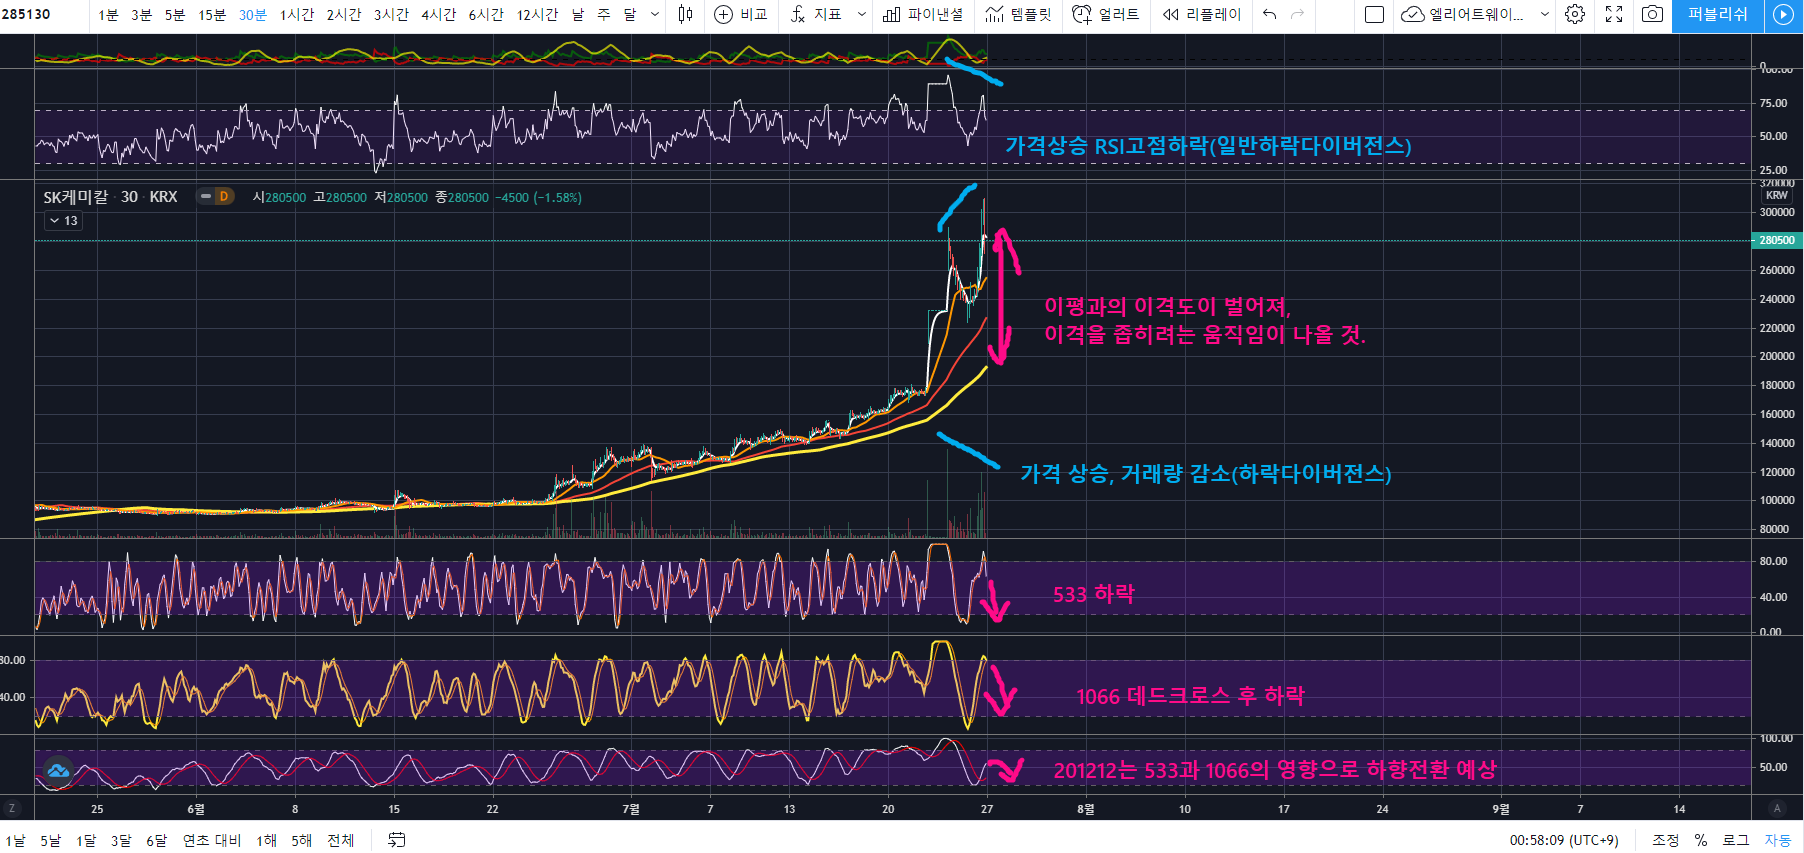Click the orange D badge near symbol name
Viewport: 1804px width, 853px height.
[x=224, y=197]
